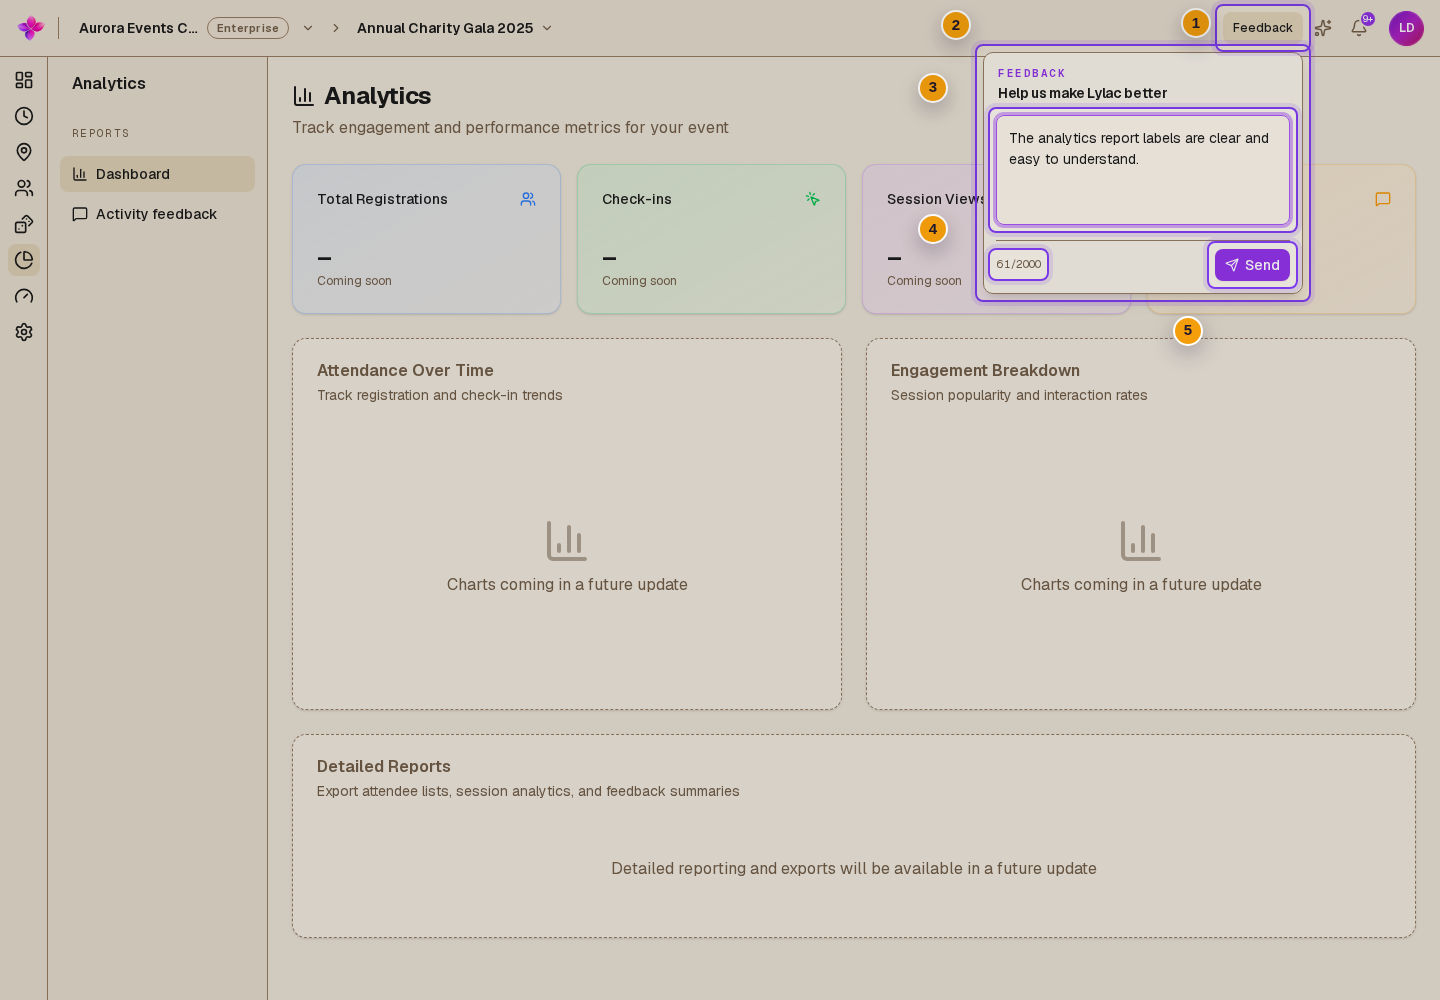This screenshot has width=1440, height=1000.
Task: Select Dashboard in the Reports sidebar
Action: click(x=157, y=174)
